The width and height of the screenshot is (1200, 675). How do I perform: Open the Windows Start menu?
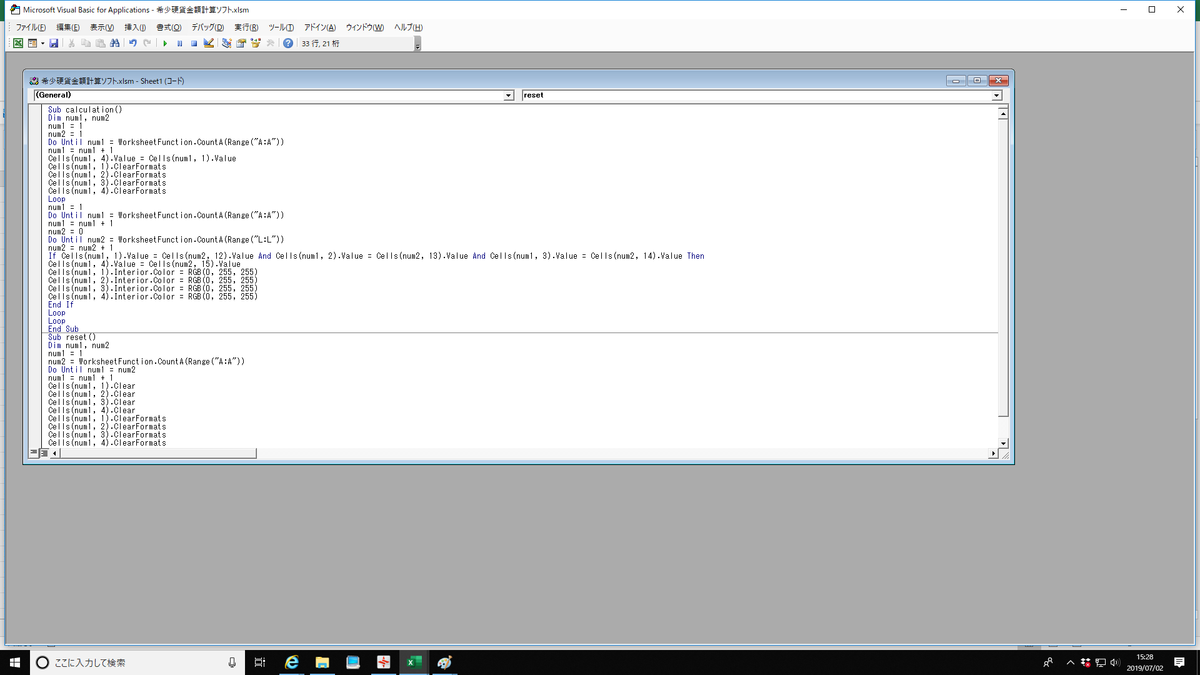(x=15, y=662)
